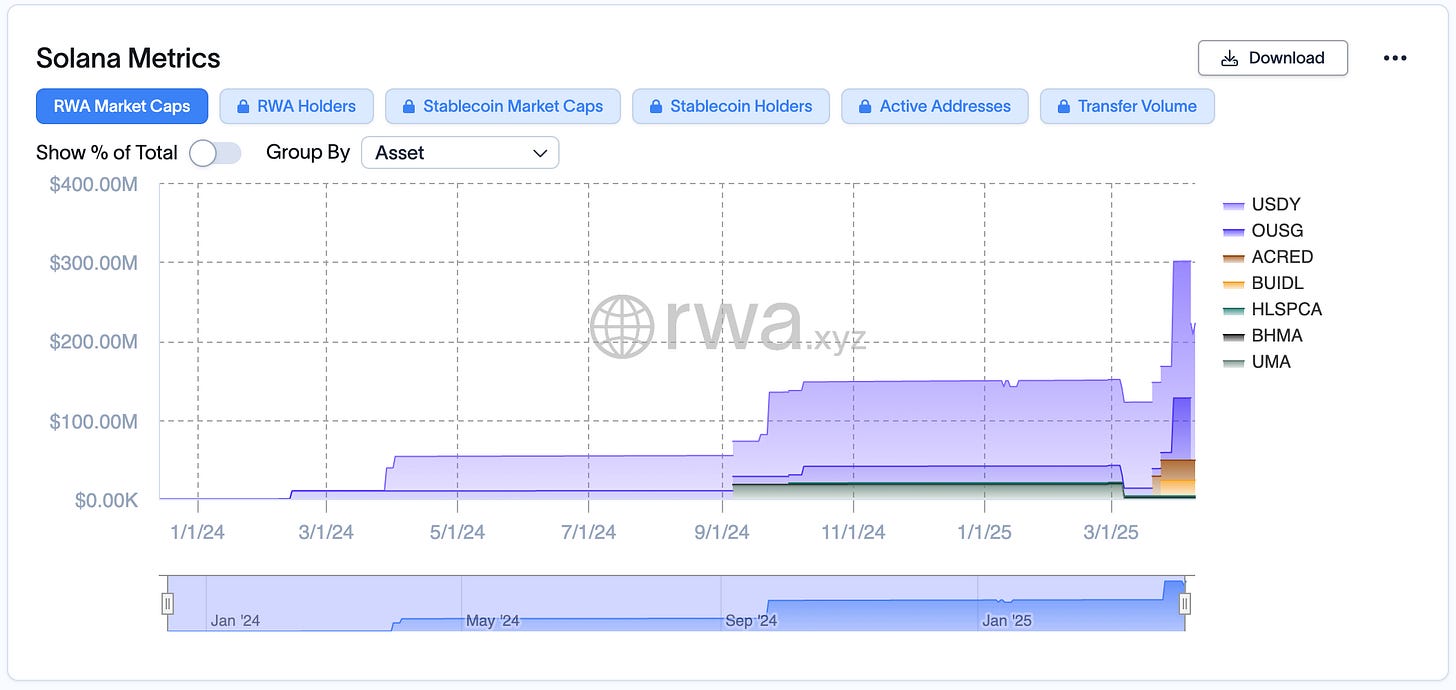Click the range navigator near Sep '24
Screen dimensions: 1456x690
pos(751,620)
